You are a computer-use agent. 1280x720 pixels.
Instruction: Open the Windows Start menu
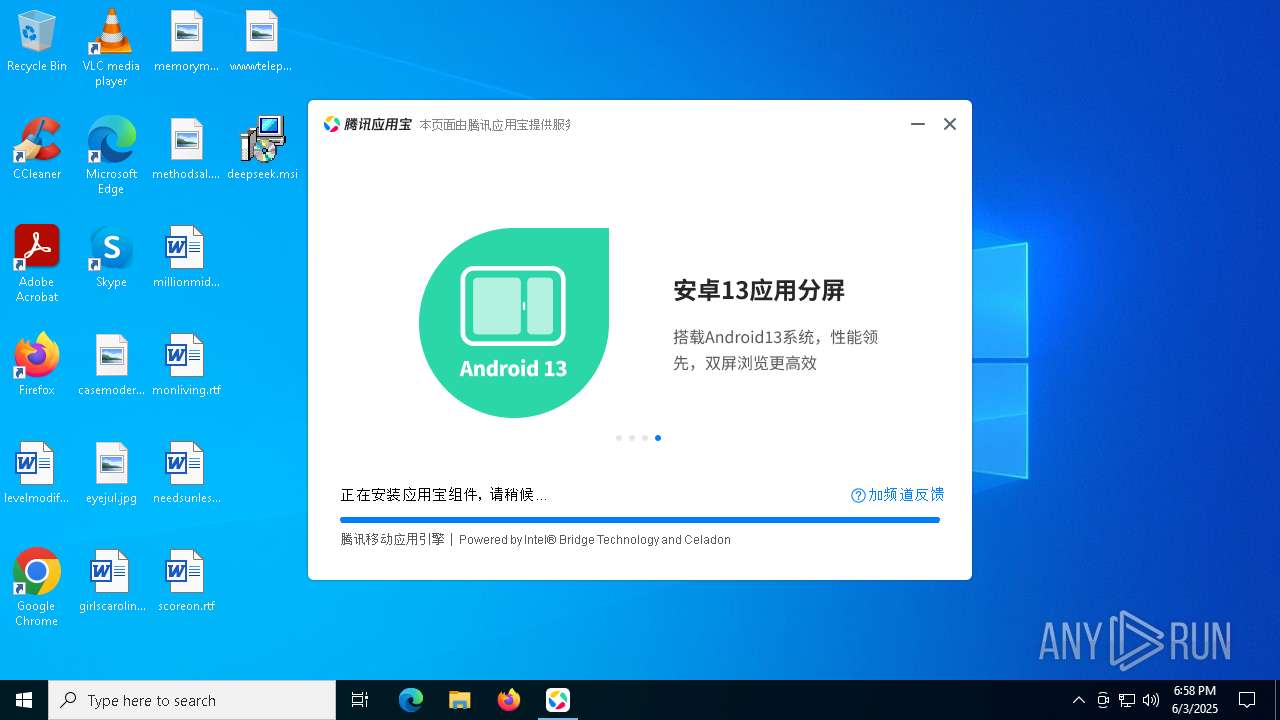24,700
